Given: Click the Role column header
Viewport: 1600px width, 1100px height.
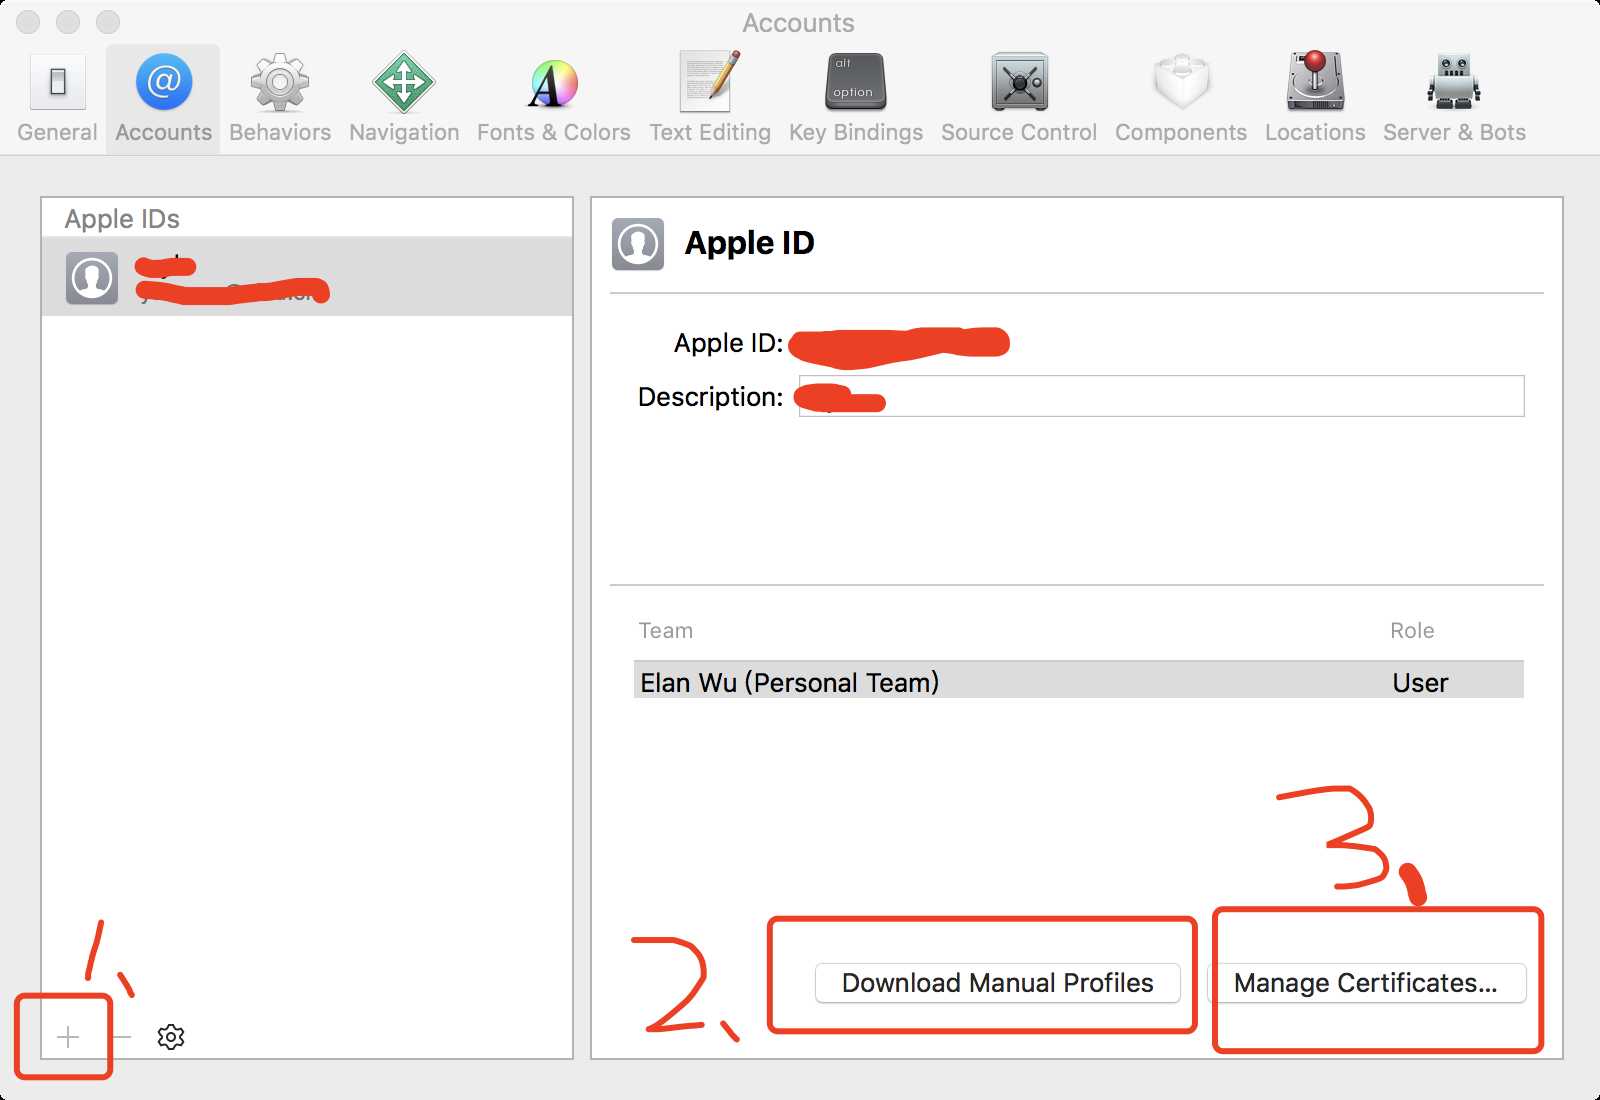Looking at the screenshot, I should [1412, 630].
